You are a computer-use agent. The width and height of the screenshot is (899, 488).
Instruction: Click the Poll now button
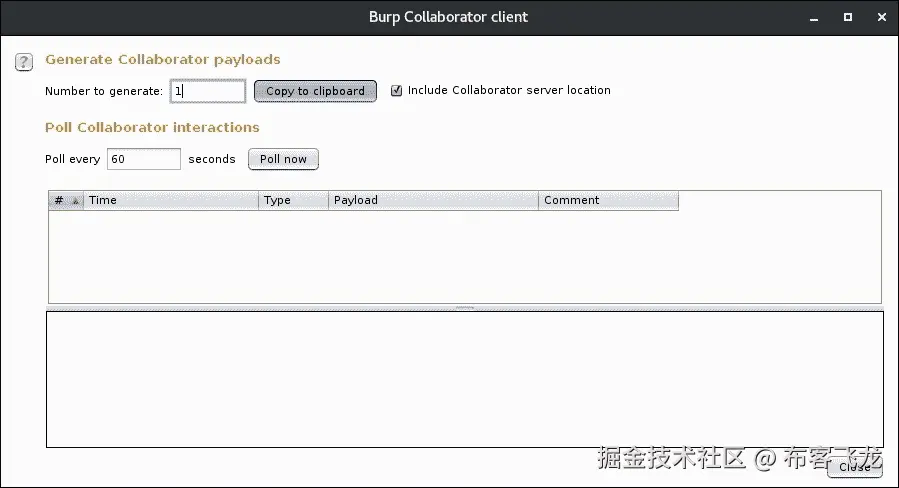coord(283,159)
